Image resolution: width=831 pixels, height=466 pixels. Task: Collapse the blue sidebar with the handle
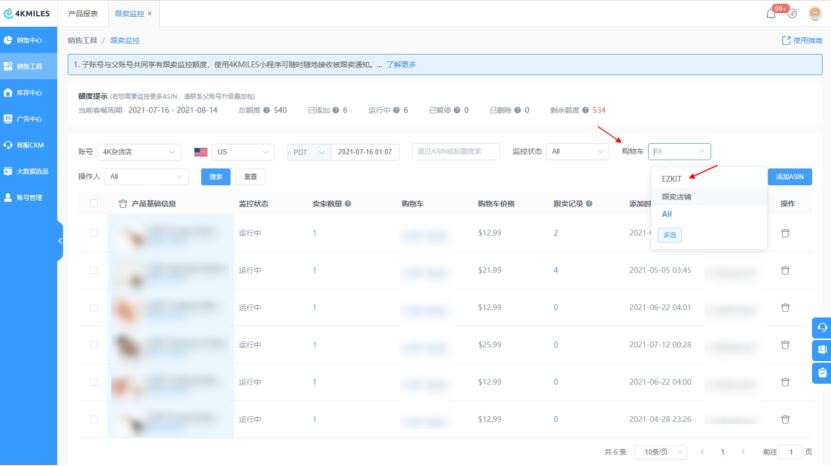tap(60, 241)
